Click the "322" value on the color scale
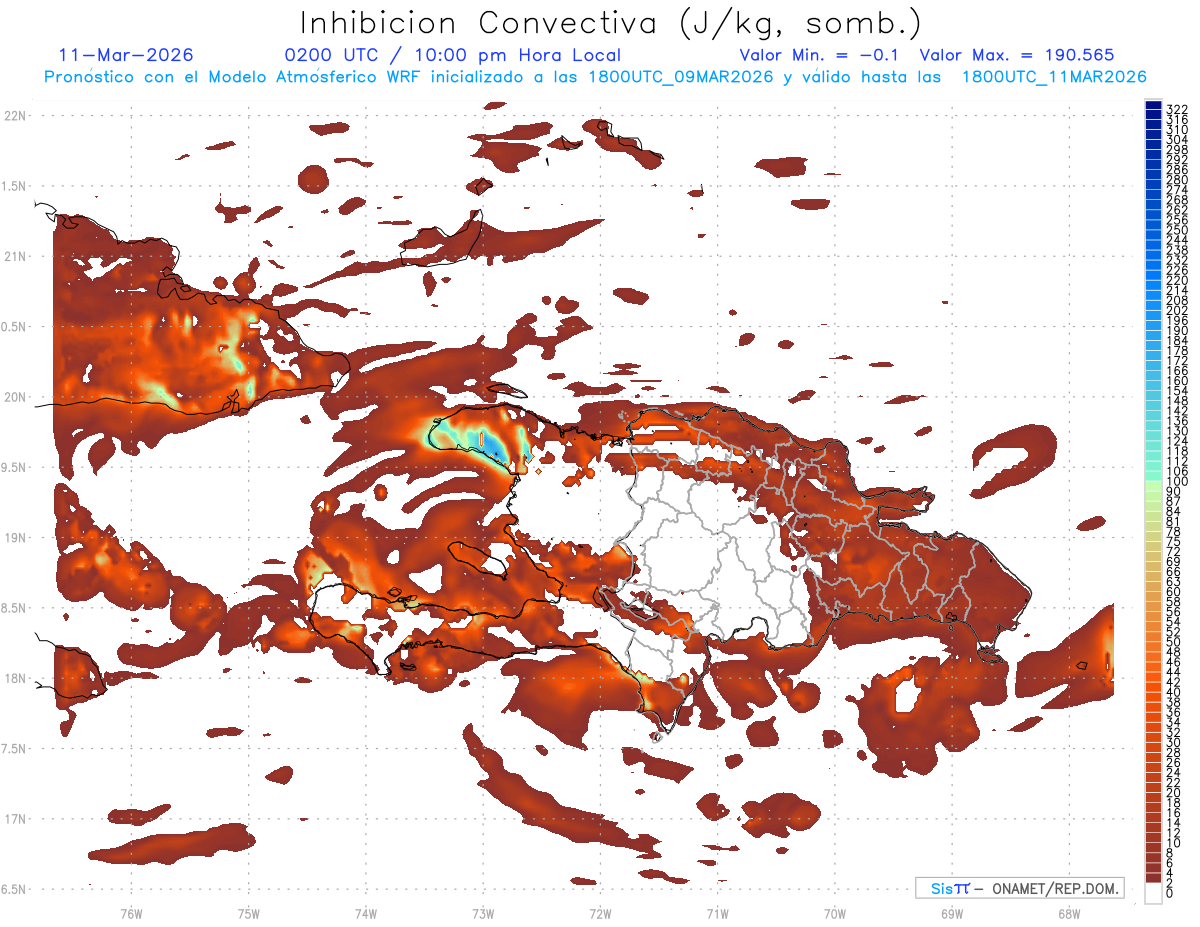The height and width of the screenshot is (927, 1200). [1177, 109]
